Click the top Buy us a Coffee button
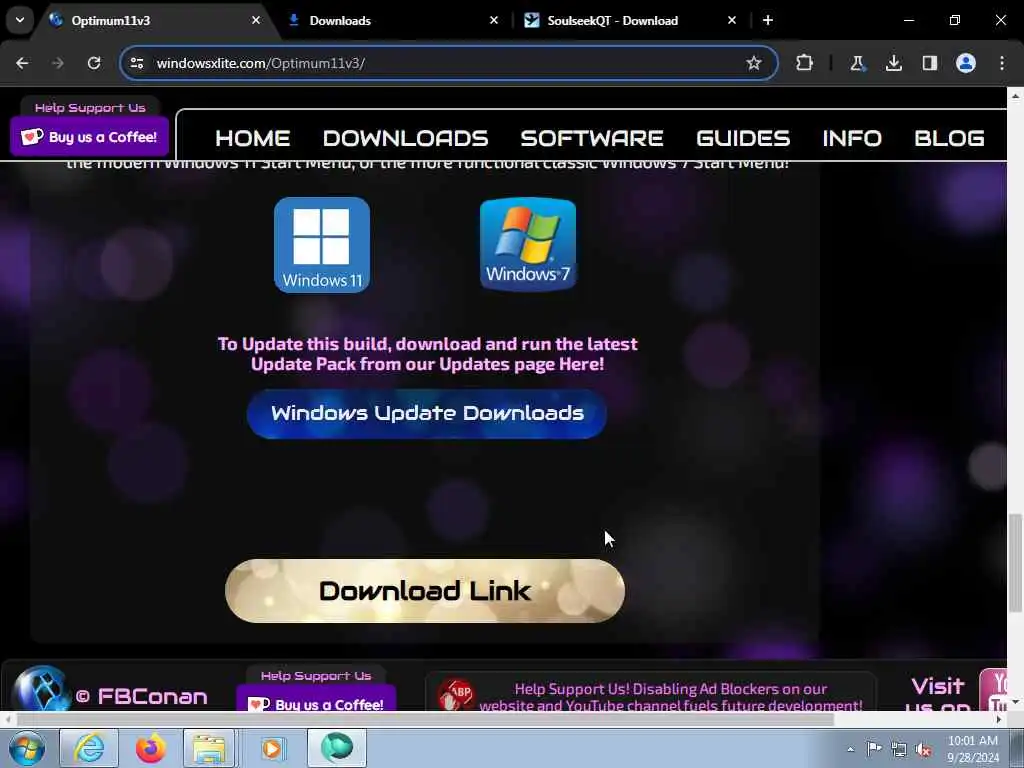The image size is (1024, 768). coord(89,136)
